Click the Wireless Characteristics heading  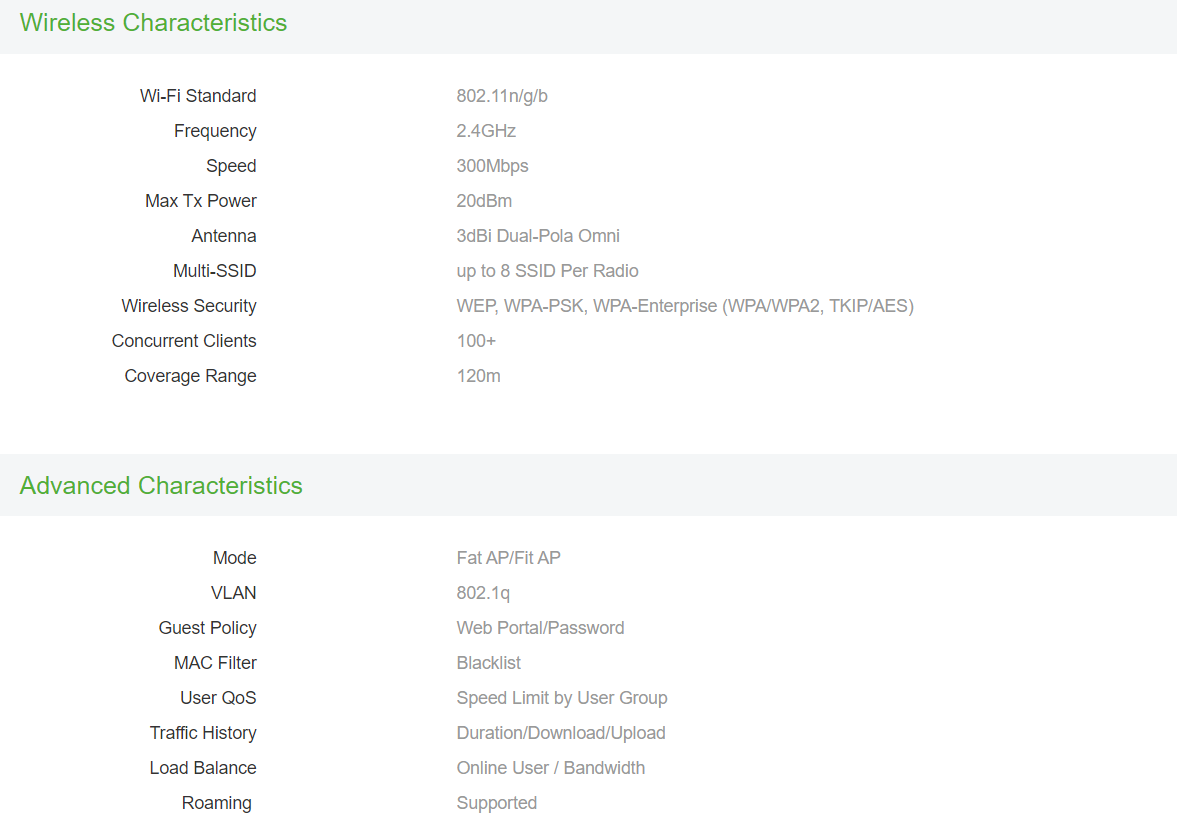click(x=153, y=23)
